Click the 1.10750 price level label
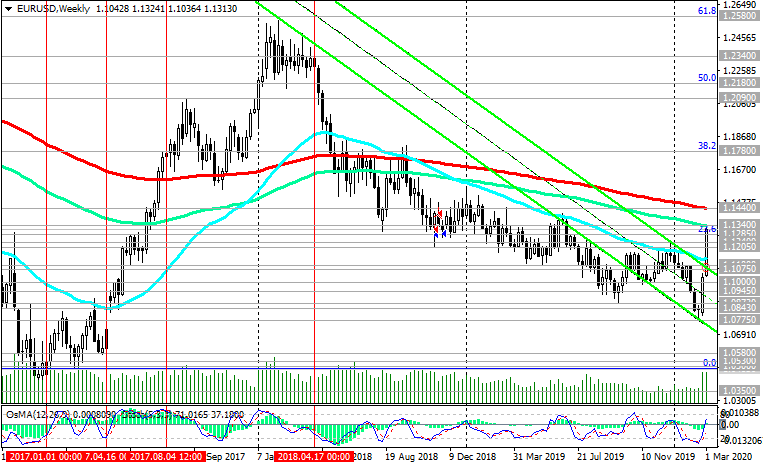 pos(739,269)
